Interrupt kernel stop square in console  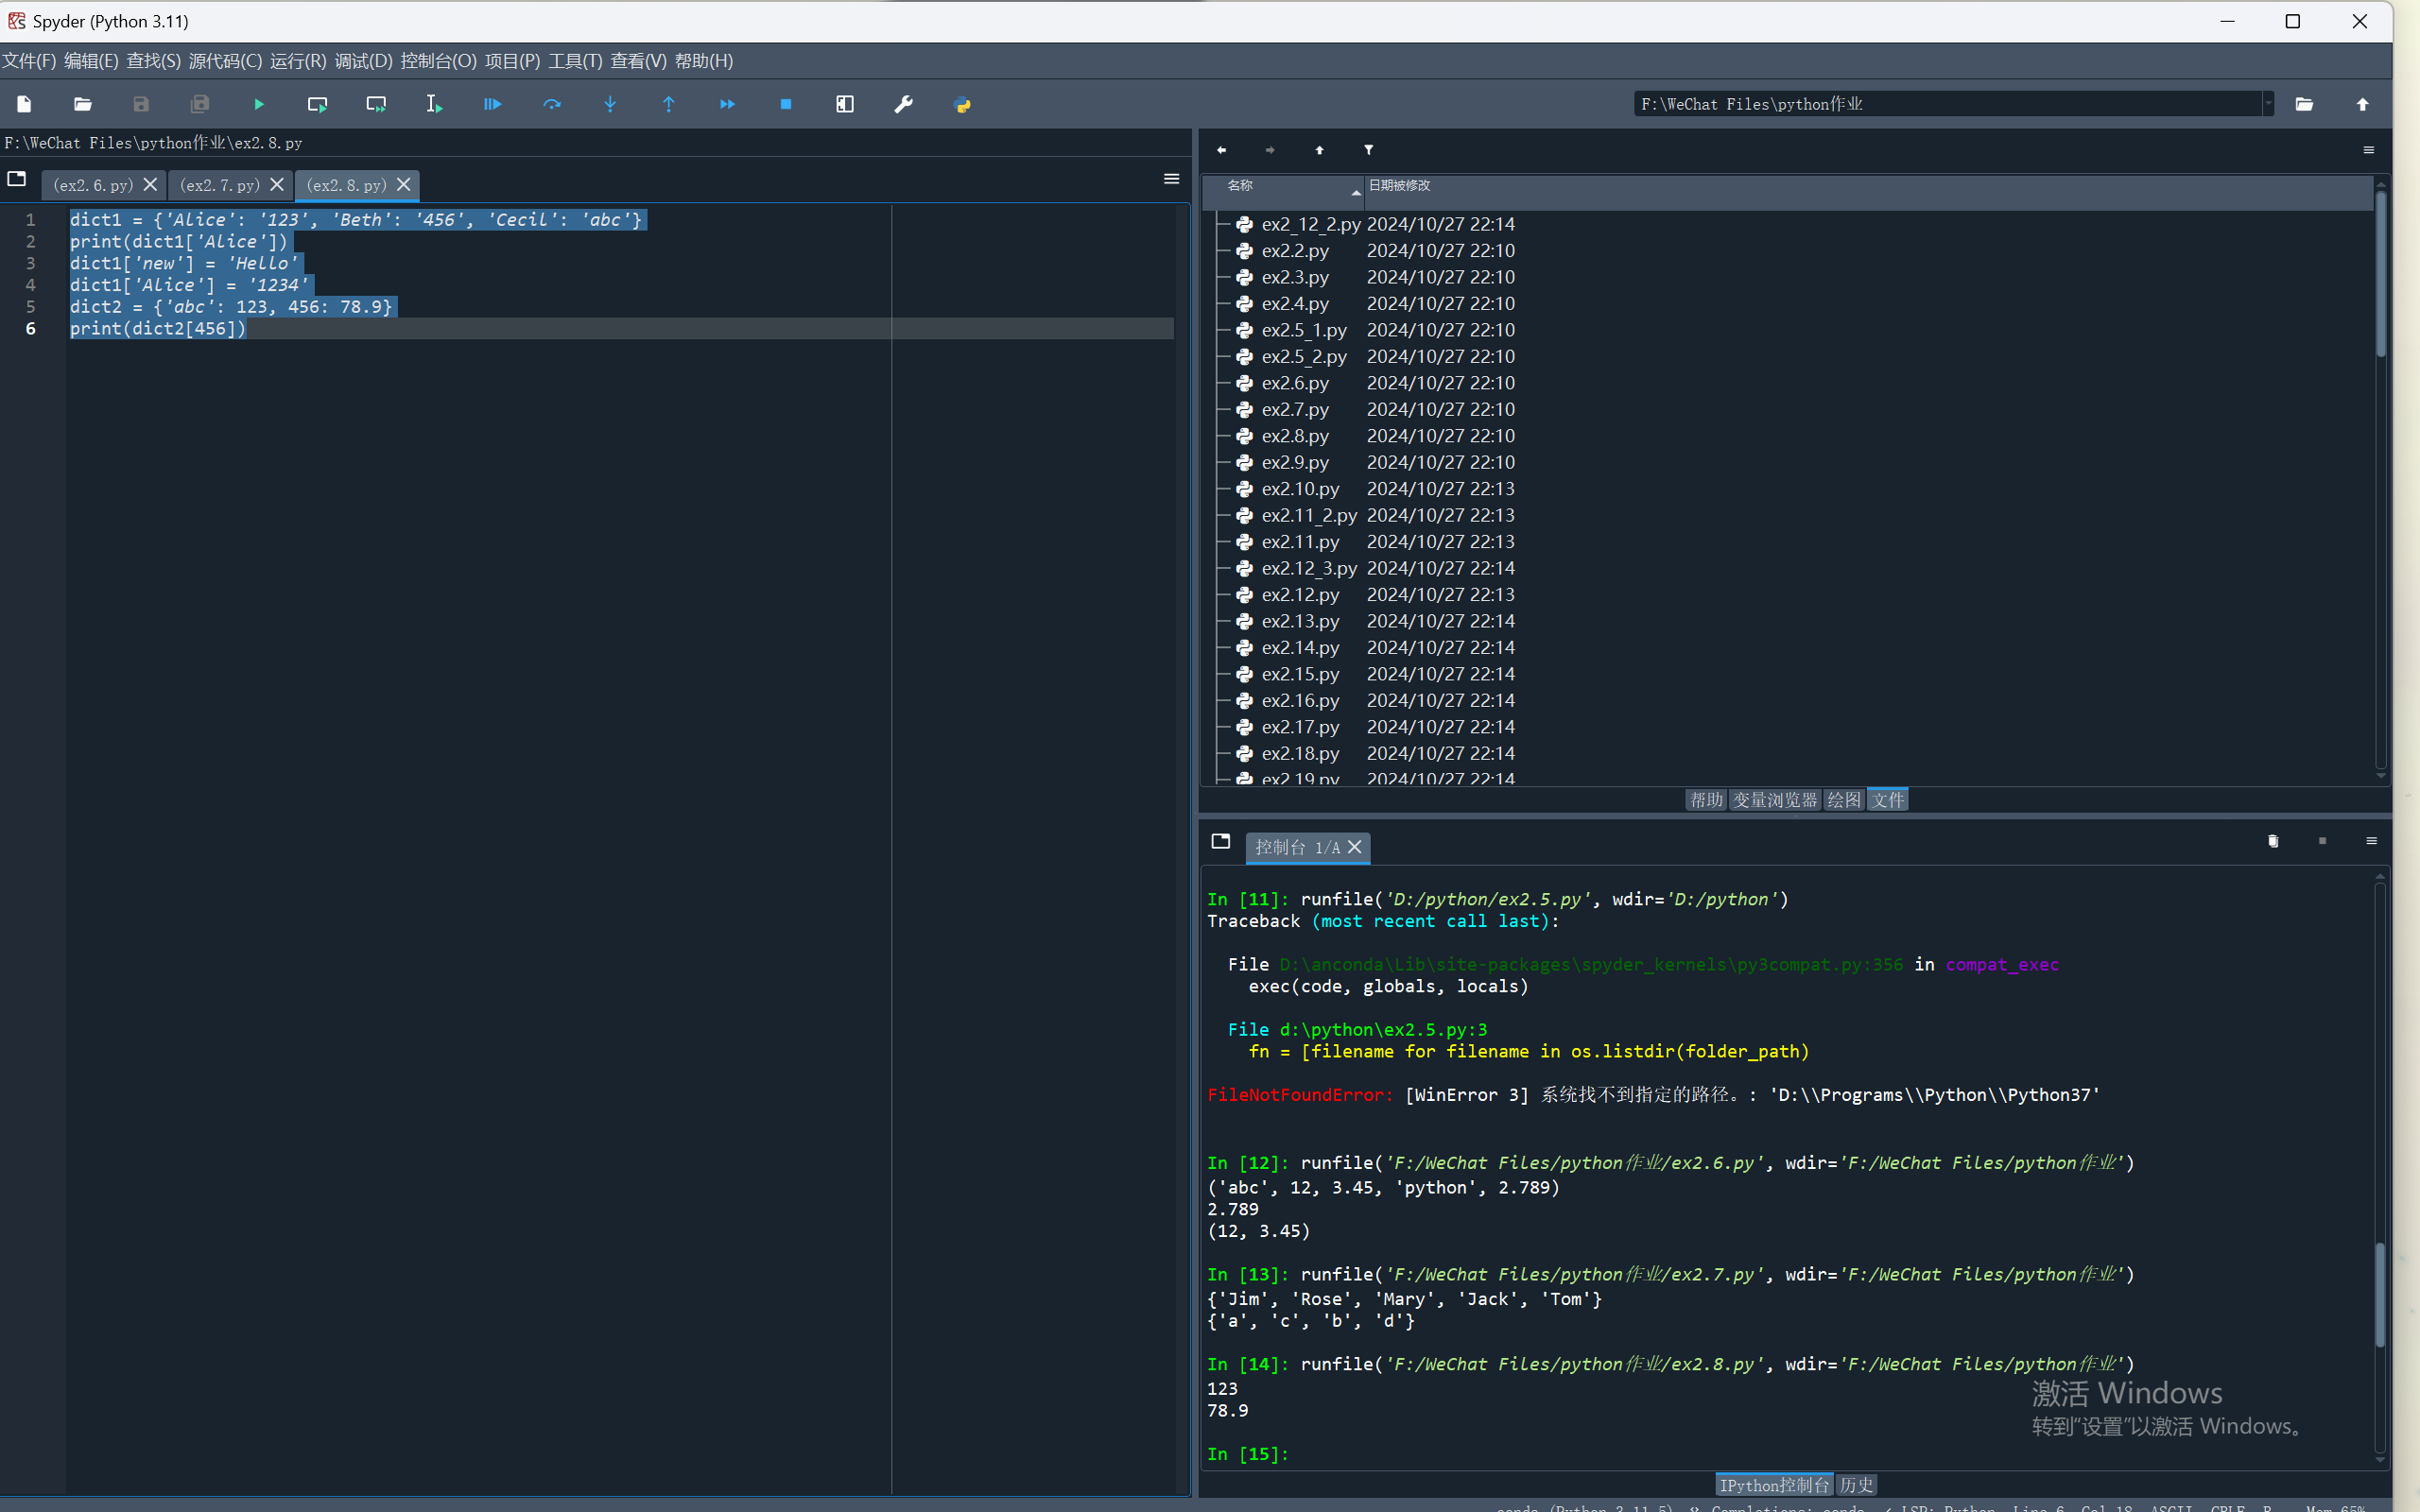coord(2322,841)
